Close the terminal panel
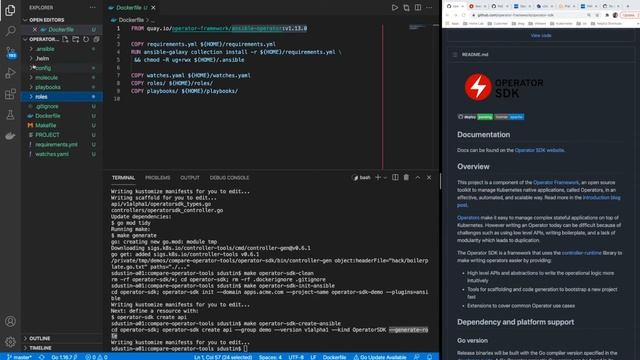This screenshot has width=640, height=360. pyautogui.click(x=429, y=178)
